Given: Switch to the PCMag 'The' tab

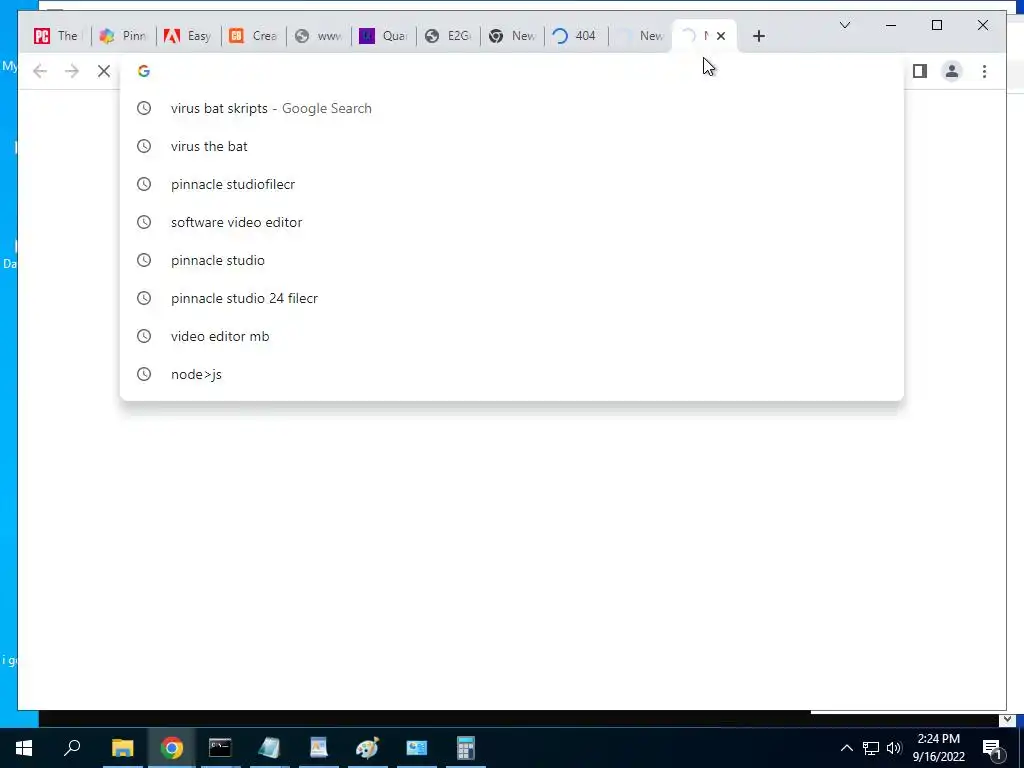Looking at the screenshot, I should pyautogui.click(x=56, y=36).
